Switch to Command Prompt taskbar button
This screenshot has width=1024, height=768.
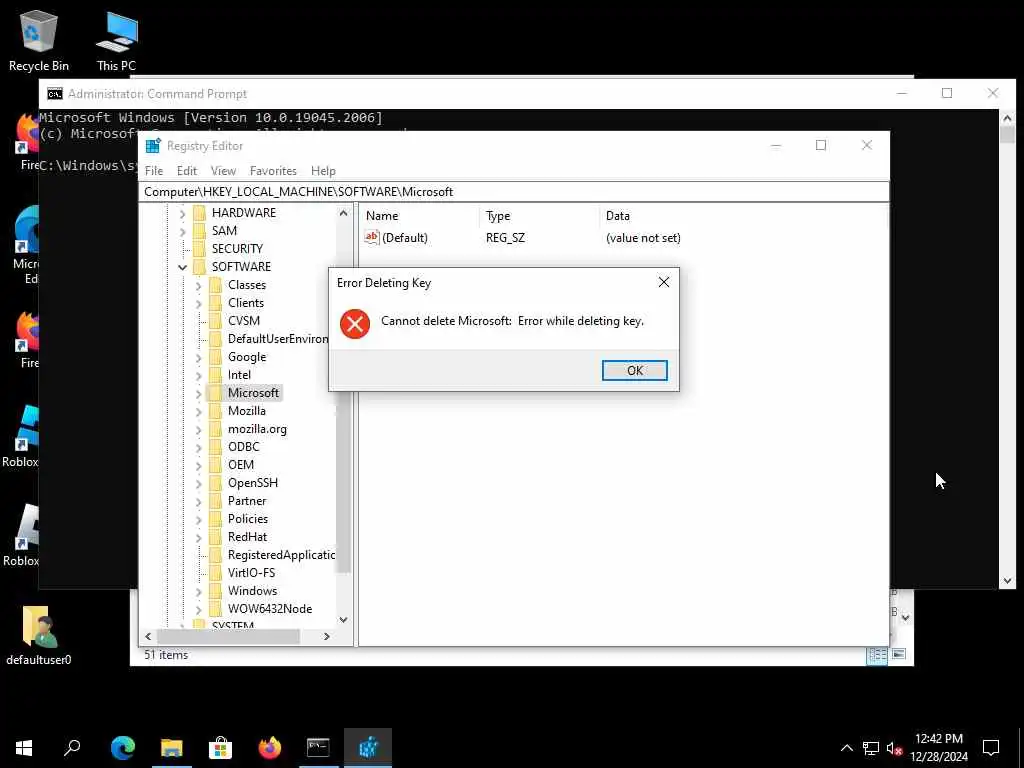click(318, 747)
